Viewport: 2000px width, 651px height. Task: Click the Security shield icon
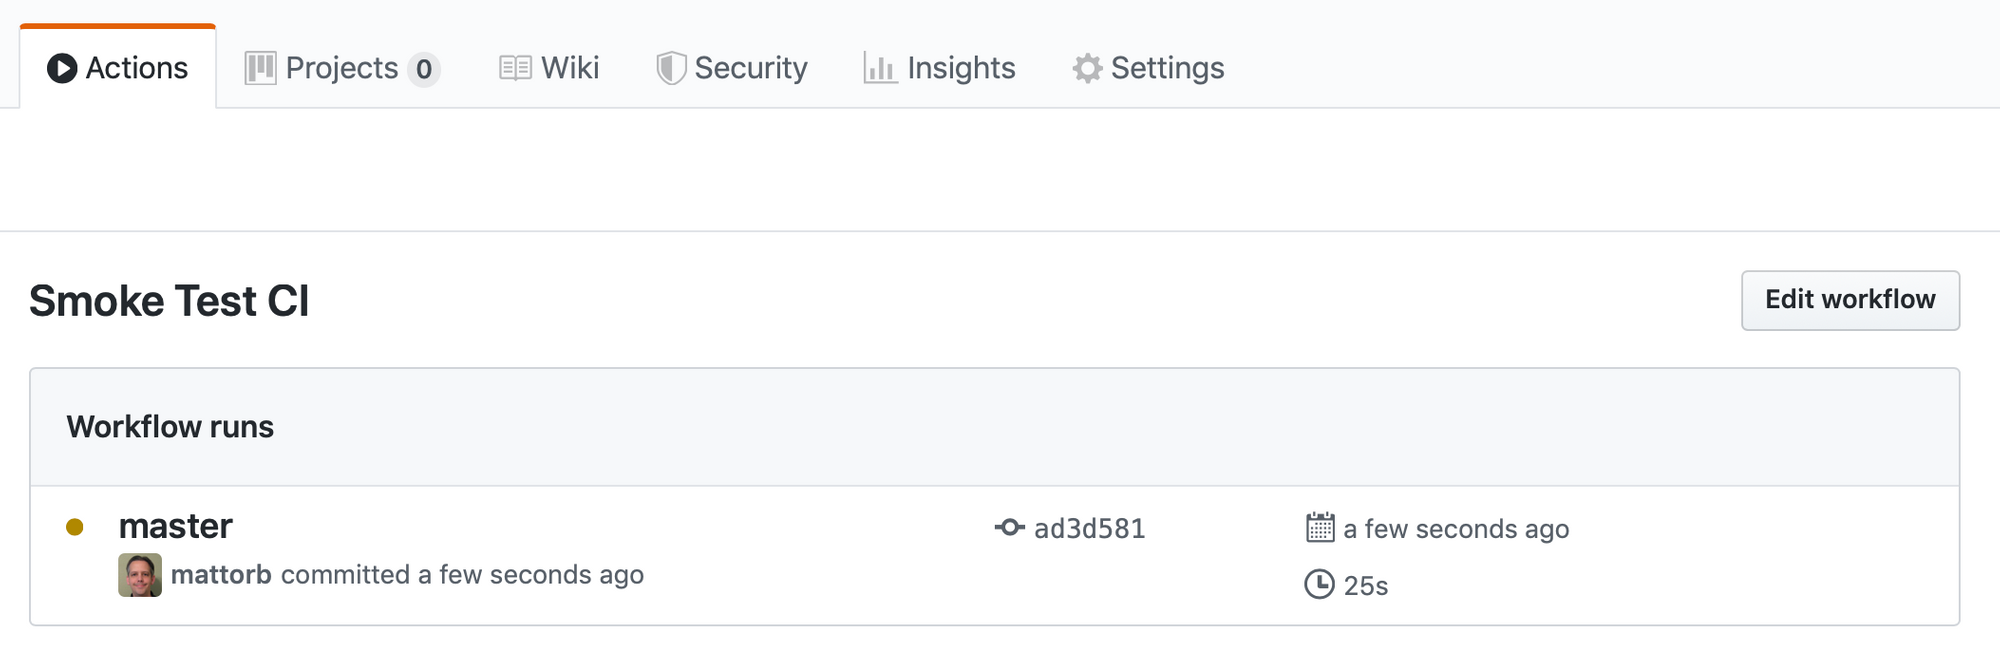click(671, 68)
